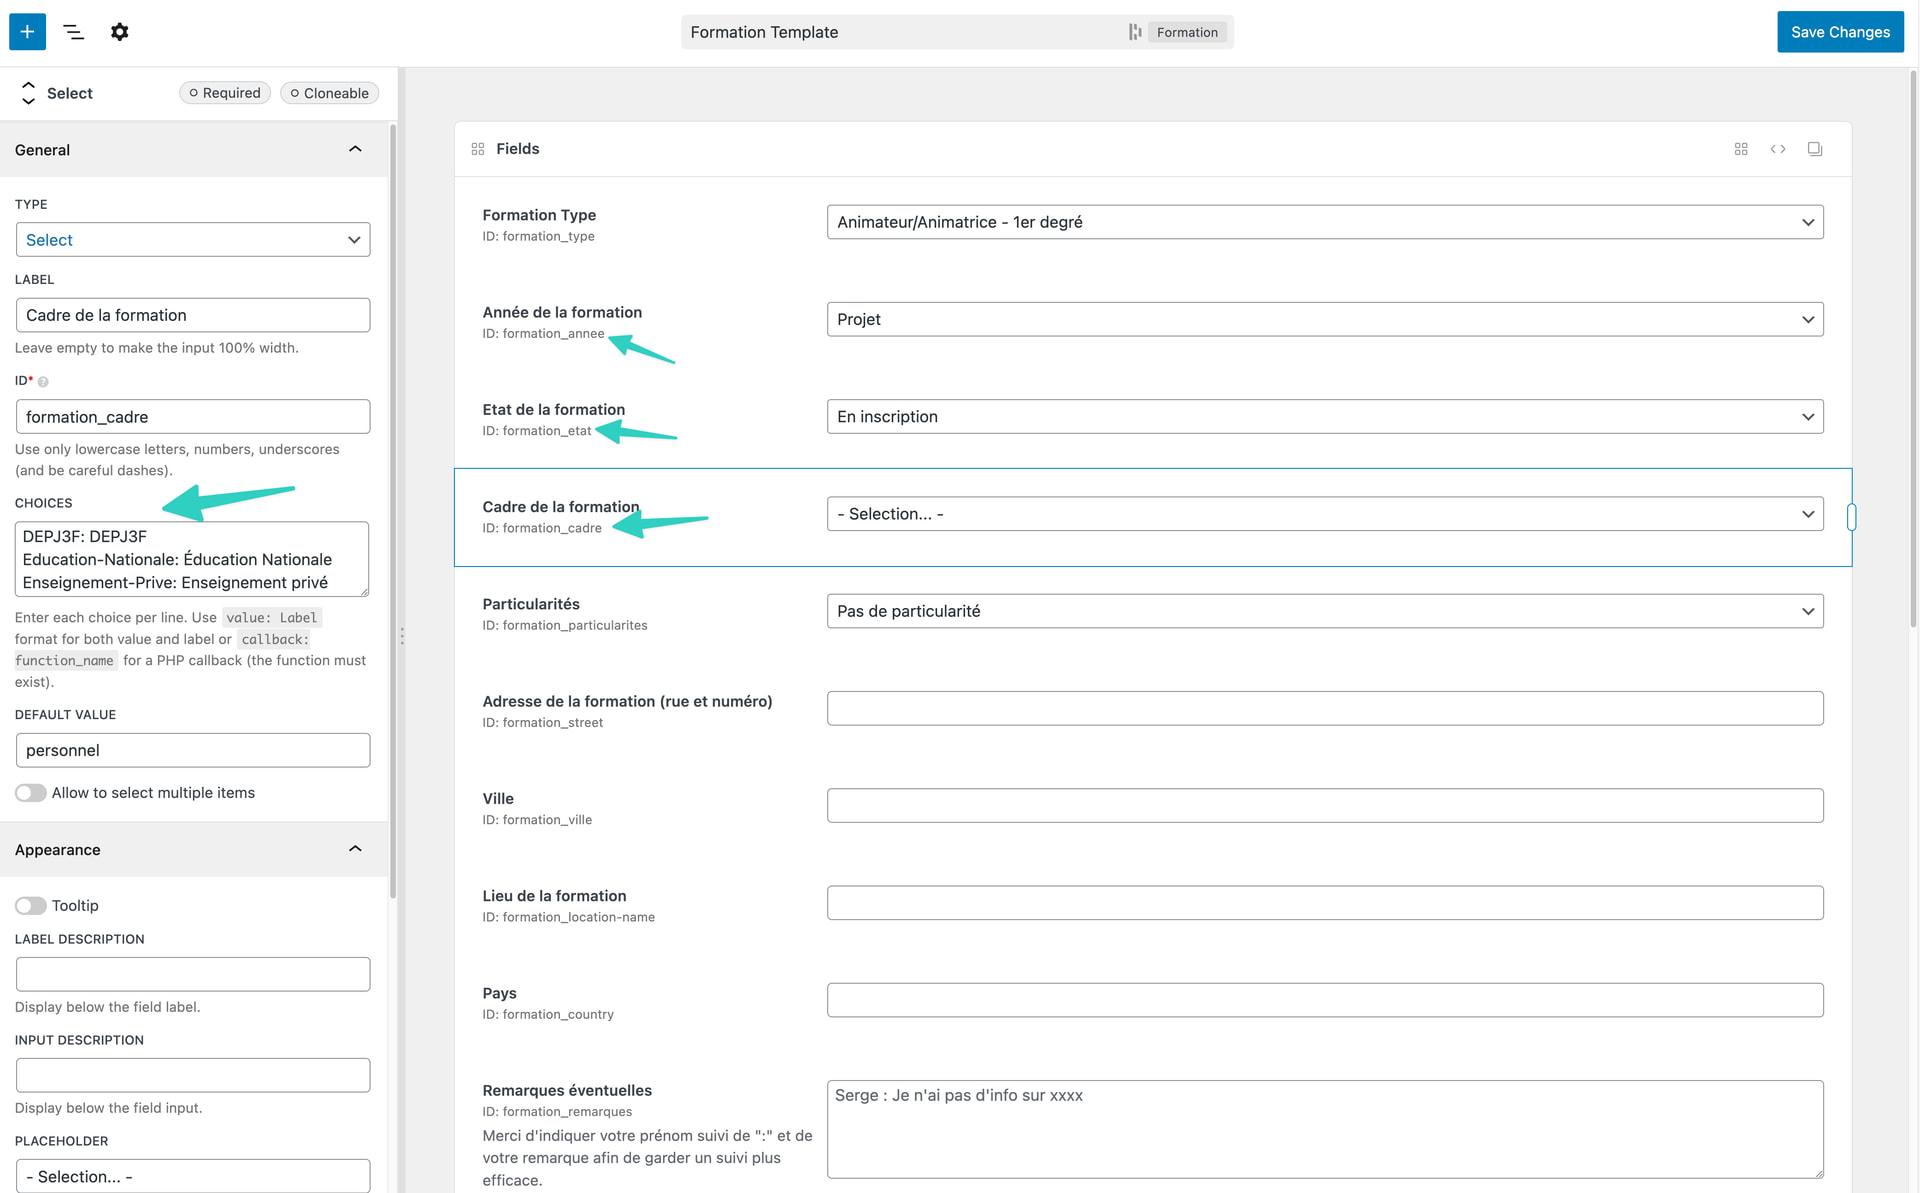Open the Formation Type dropdown
Image resolution: width=1920 pixels, height=1193 pixels.
click(1324, 222)
